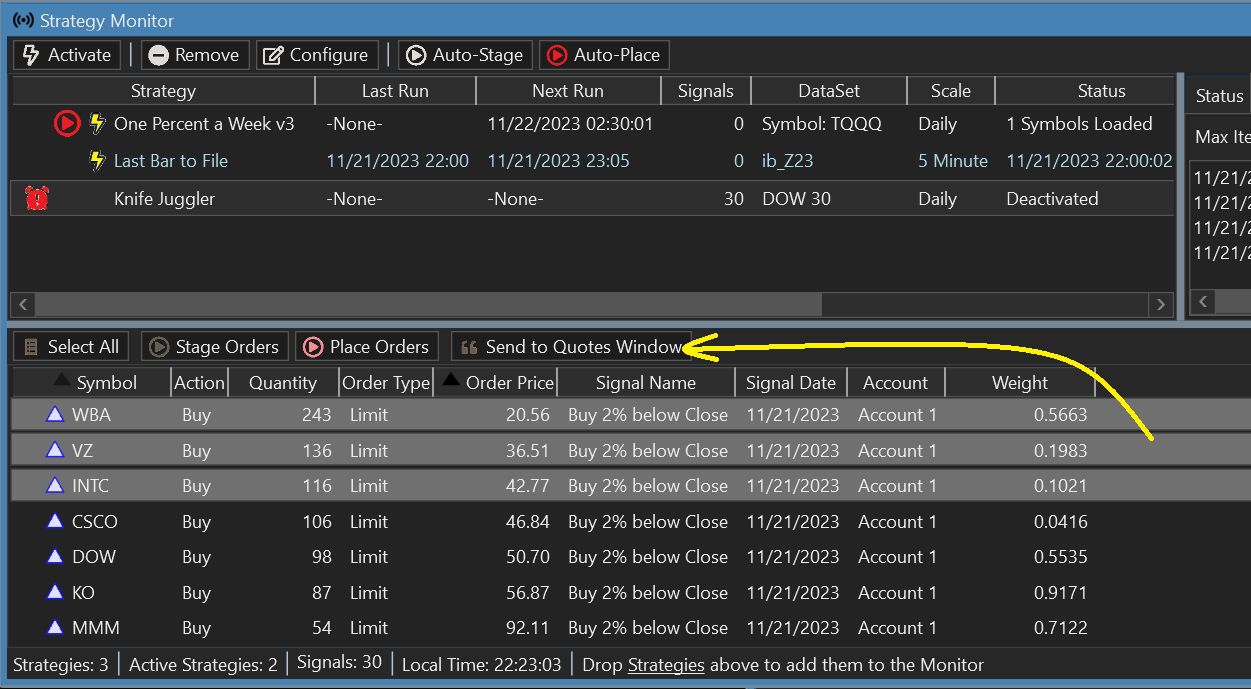Click the lightning bolt icon beside One Percent a Week v3

(x=97, y=124)
